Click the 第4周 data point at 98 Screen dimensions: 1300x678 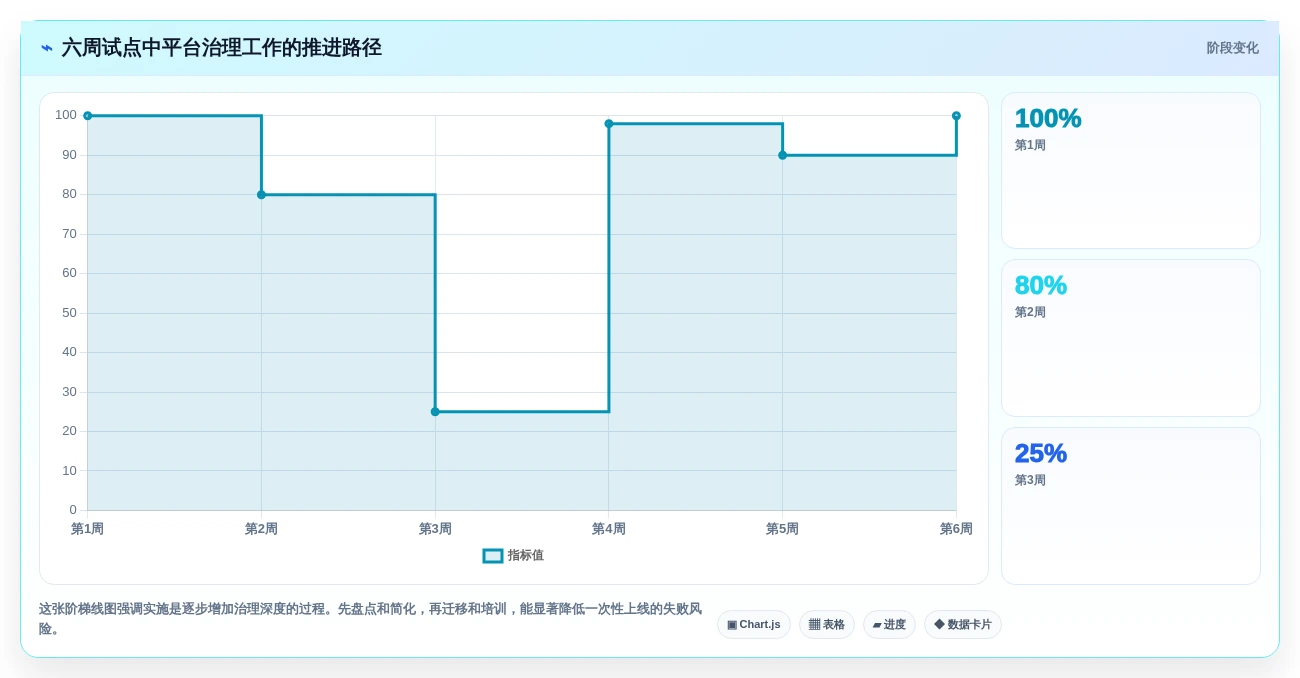[609, 124]
